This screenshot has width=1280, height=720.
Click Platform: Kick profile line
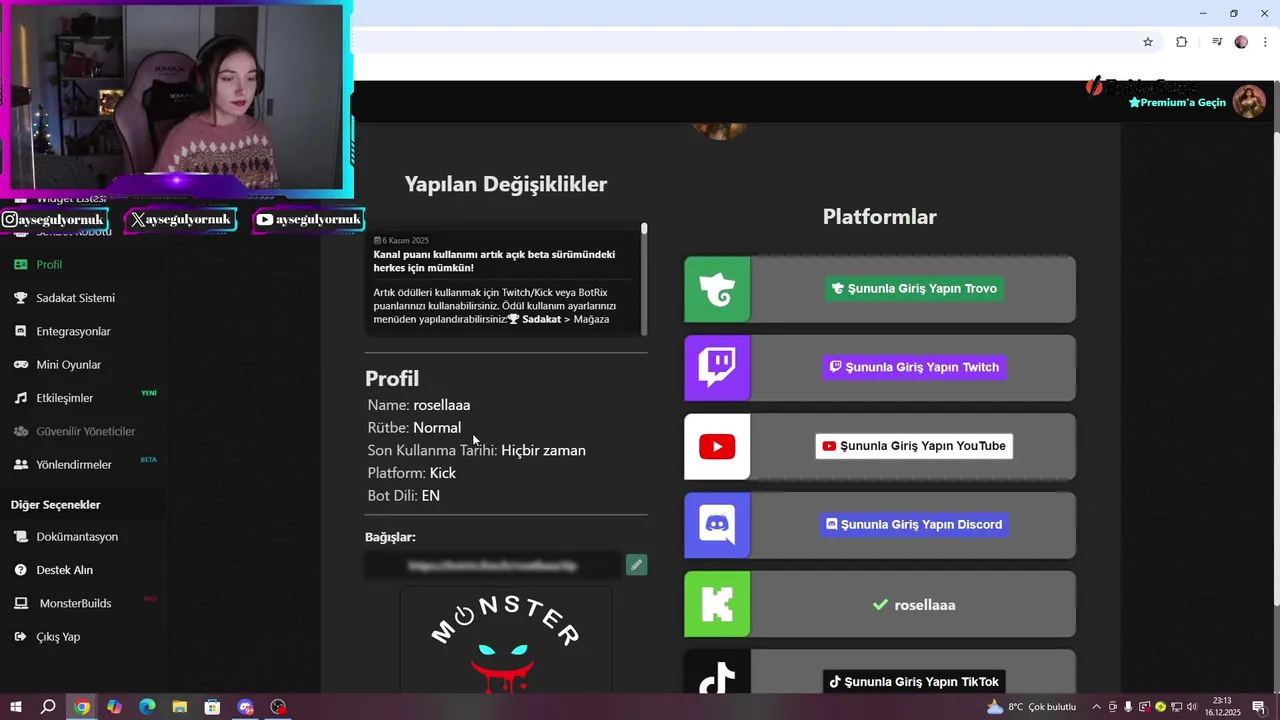(412, 473)
